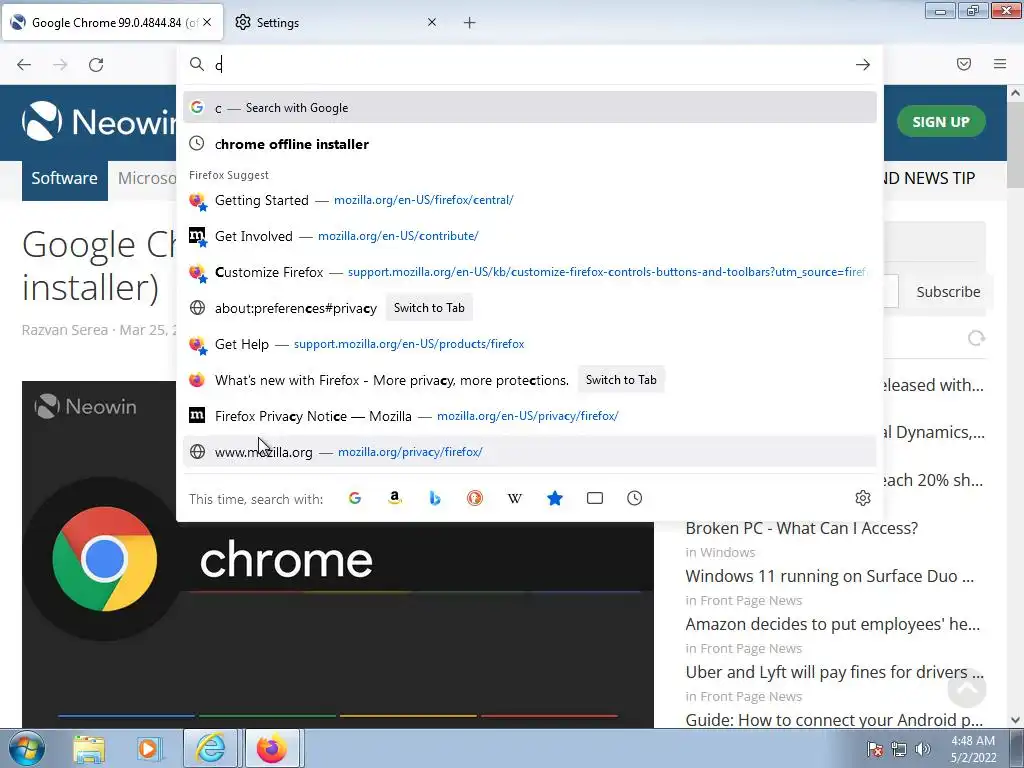Image resolution: width=1024 pixels, height=768 pixels.
Task: Click the Go arrow in the address bar
Action: pyautogui.click(x=863, y=65)
